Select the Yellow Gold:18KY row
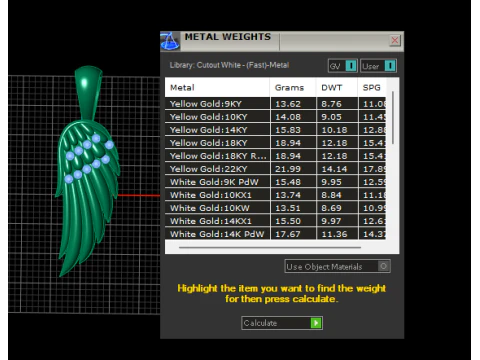 pos(275,143)
